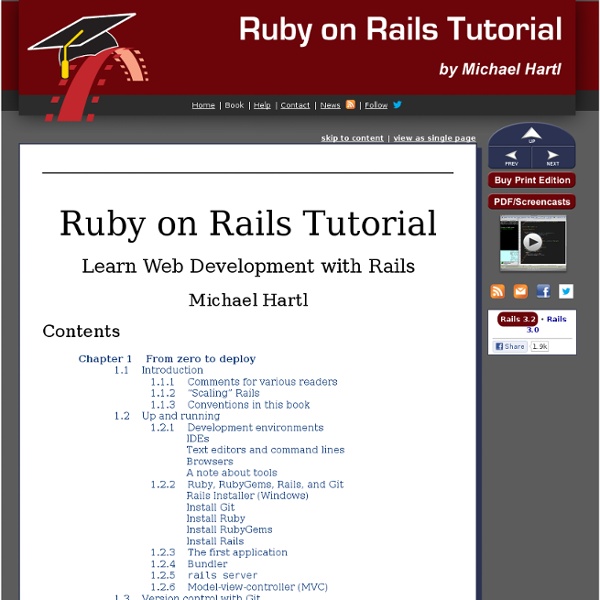Screen dimensions: 600x600
Task: Select the Rails 3.2 version pill
Action: [x=517, y=319]
